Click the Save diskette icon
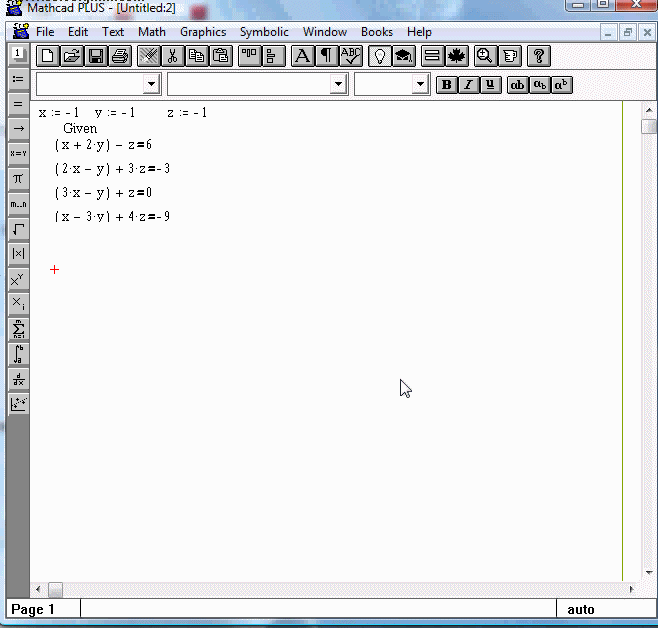 (96, 56)
